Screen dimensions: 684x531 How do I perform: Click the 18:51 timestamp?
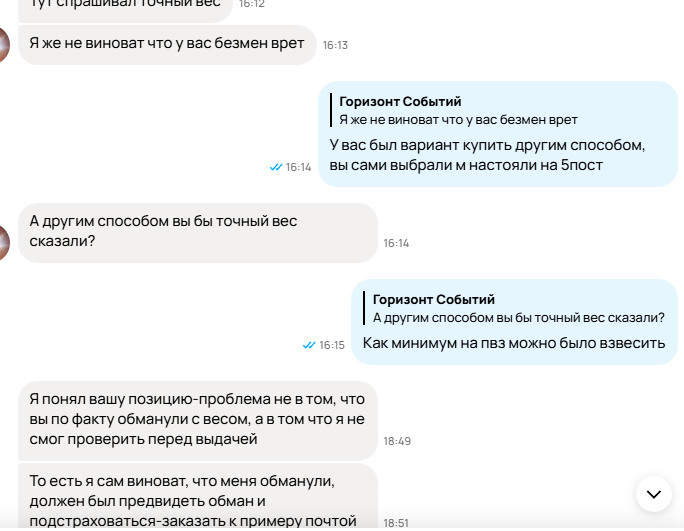coord(396,522)
